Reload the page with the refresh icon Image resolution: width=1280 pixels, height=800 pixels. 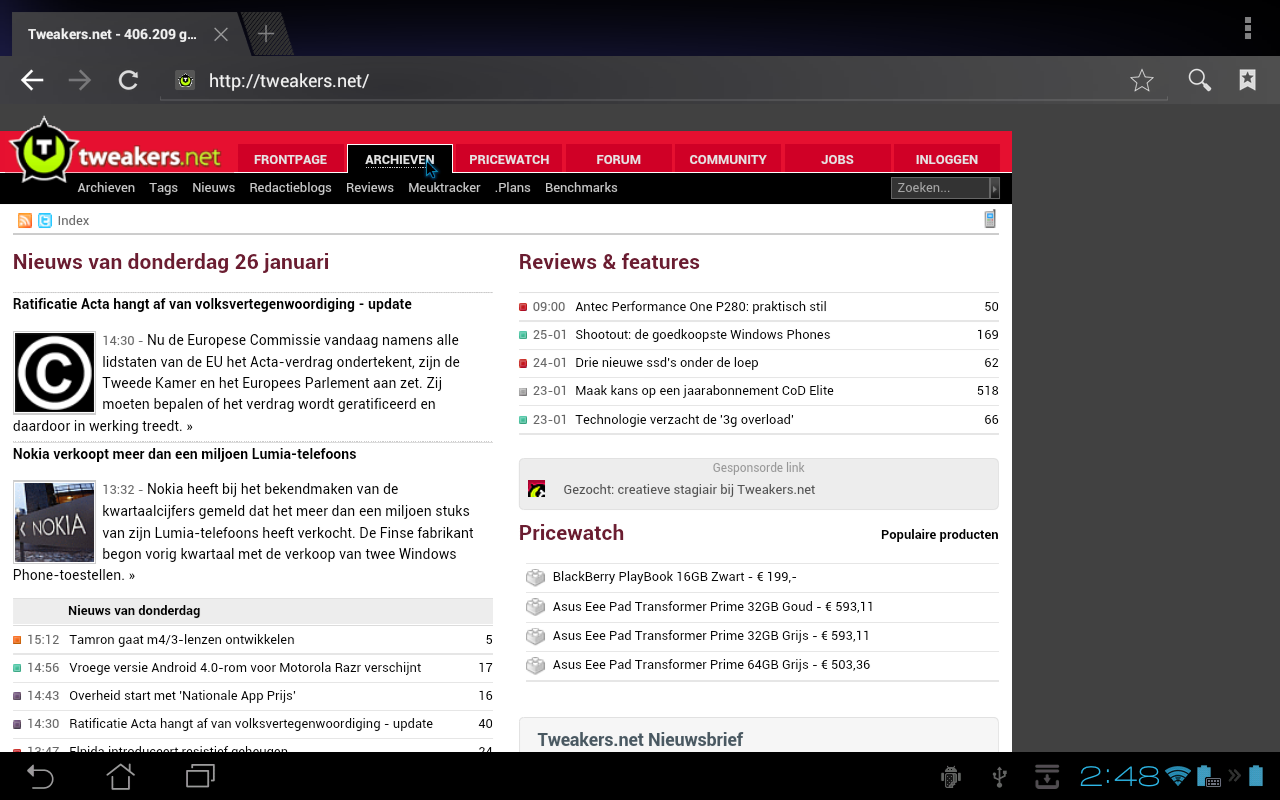[x=128, y=81]
